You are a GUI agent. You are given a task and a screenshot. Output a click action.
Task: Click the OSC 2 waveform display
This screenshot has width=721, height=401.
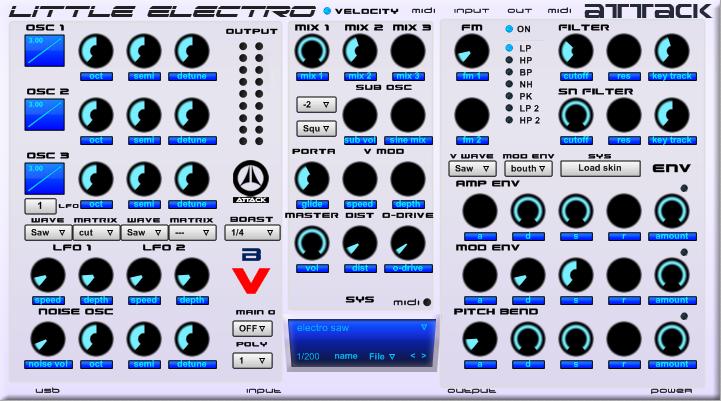[45, 116]
